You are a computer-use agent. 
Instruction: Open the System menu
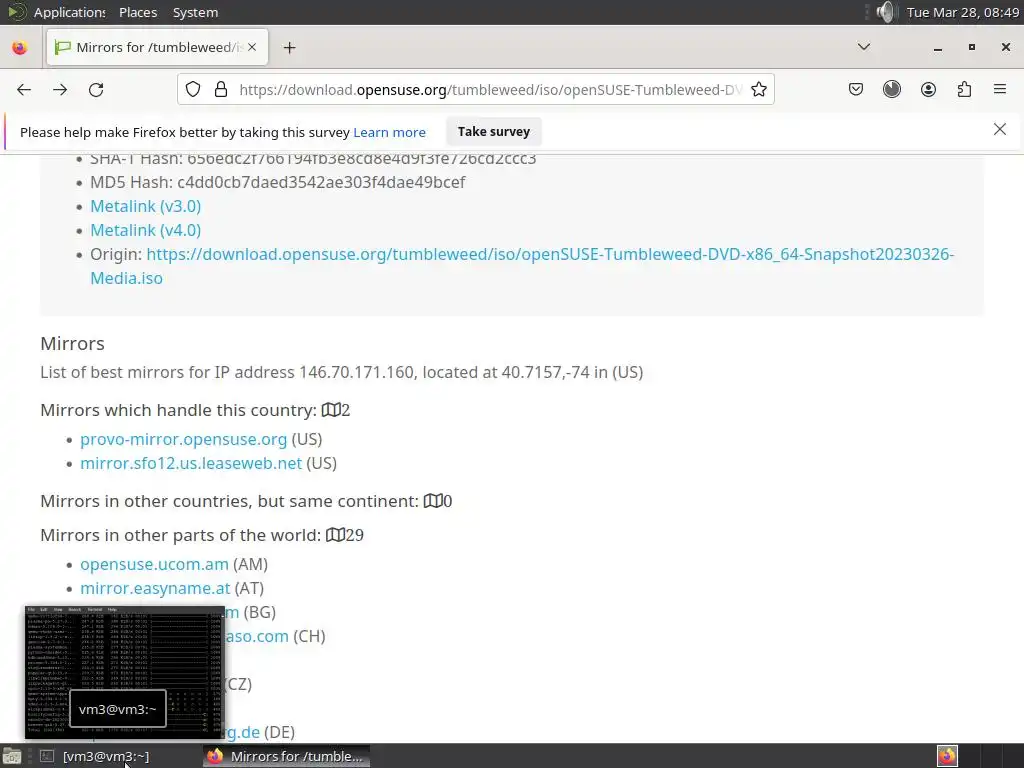tap(195, 12)
